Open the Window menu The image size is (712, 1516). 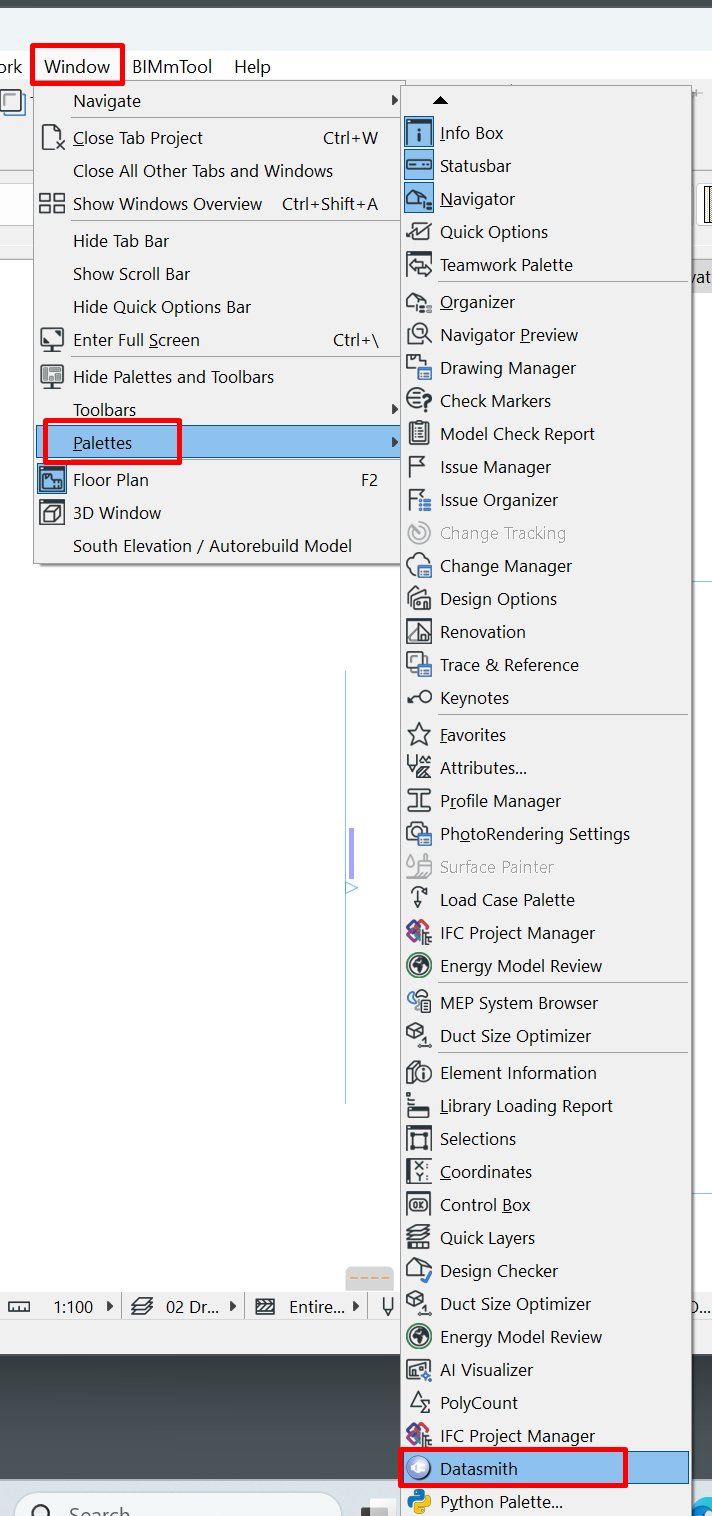(x=77, y=66)
